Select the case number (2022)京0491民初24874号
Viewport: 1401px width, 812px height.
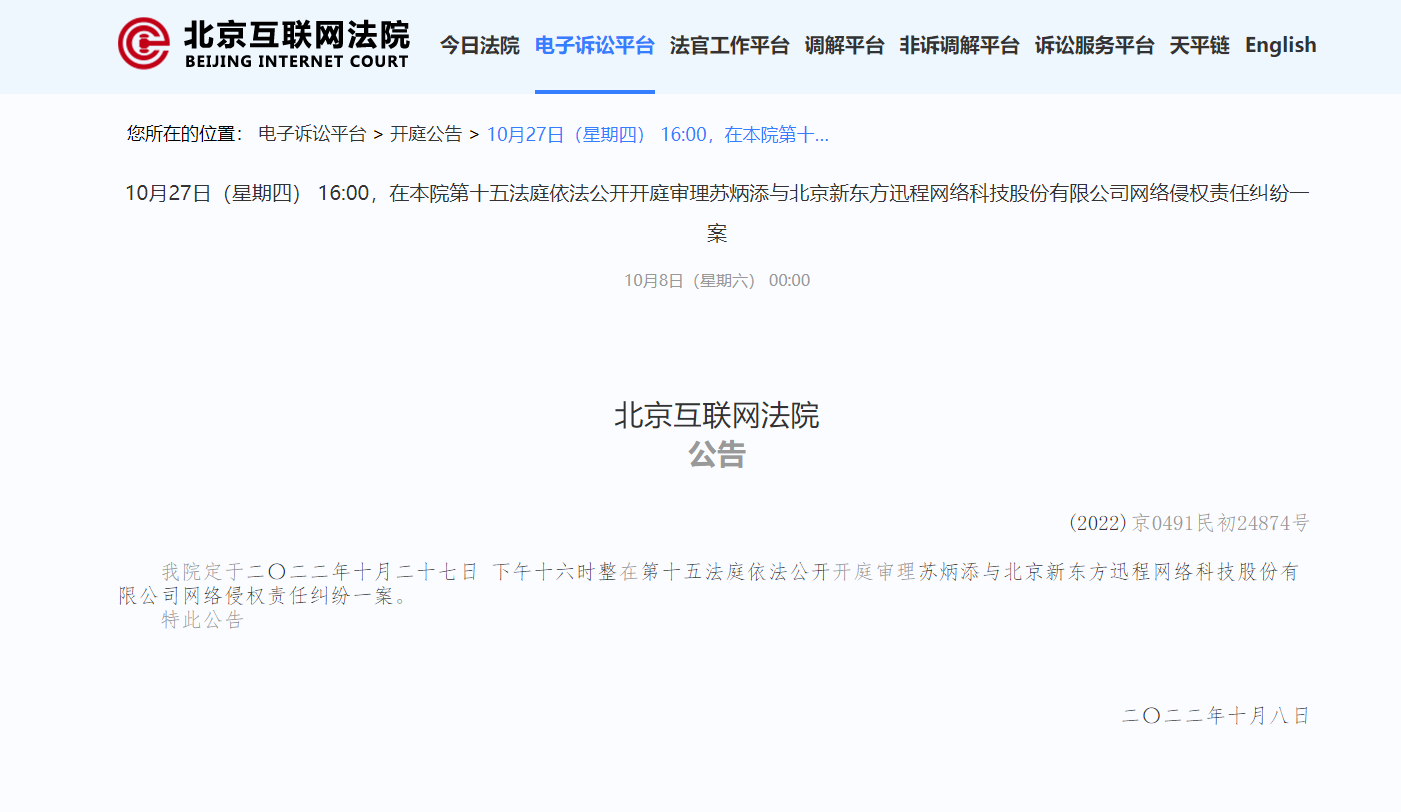[1189, 523]
